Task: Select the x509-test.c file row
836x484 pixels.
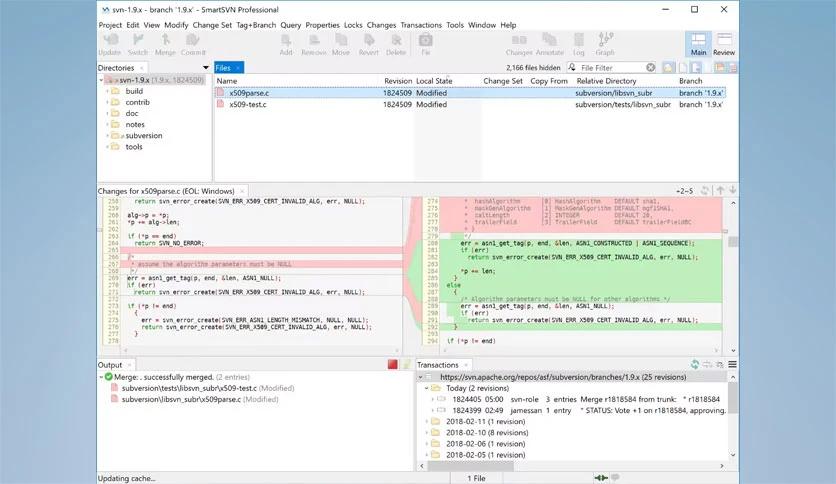Action: click(251, 104)
